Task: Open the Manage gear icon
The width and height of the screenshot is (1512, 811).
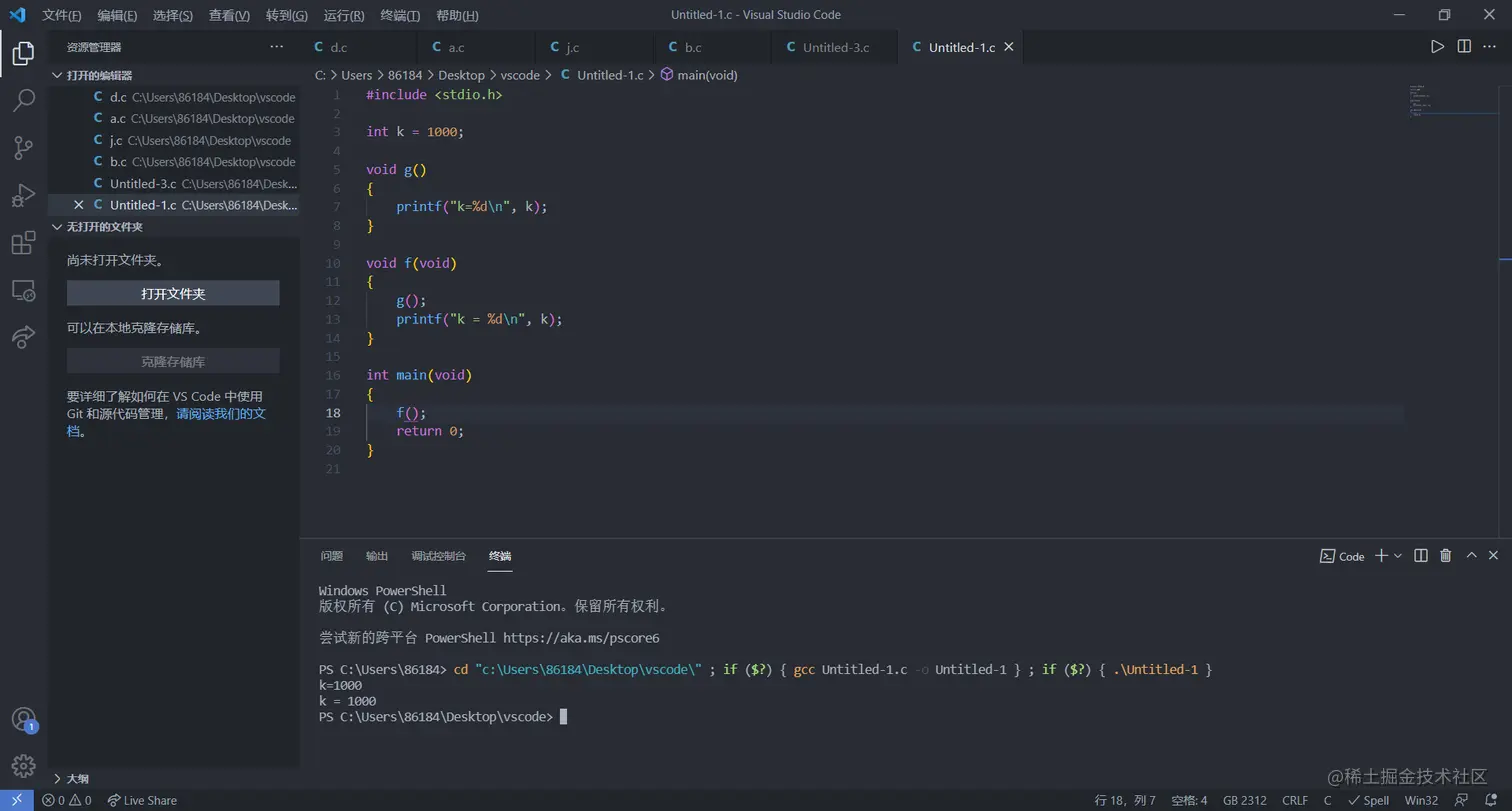Action: [23, 766]
